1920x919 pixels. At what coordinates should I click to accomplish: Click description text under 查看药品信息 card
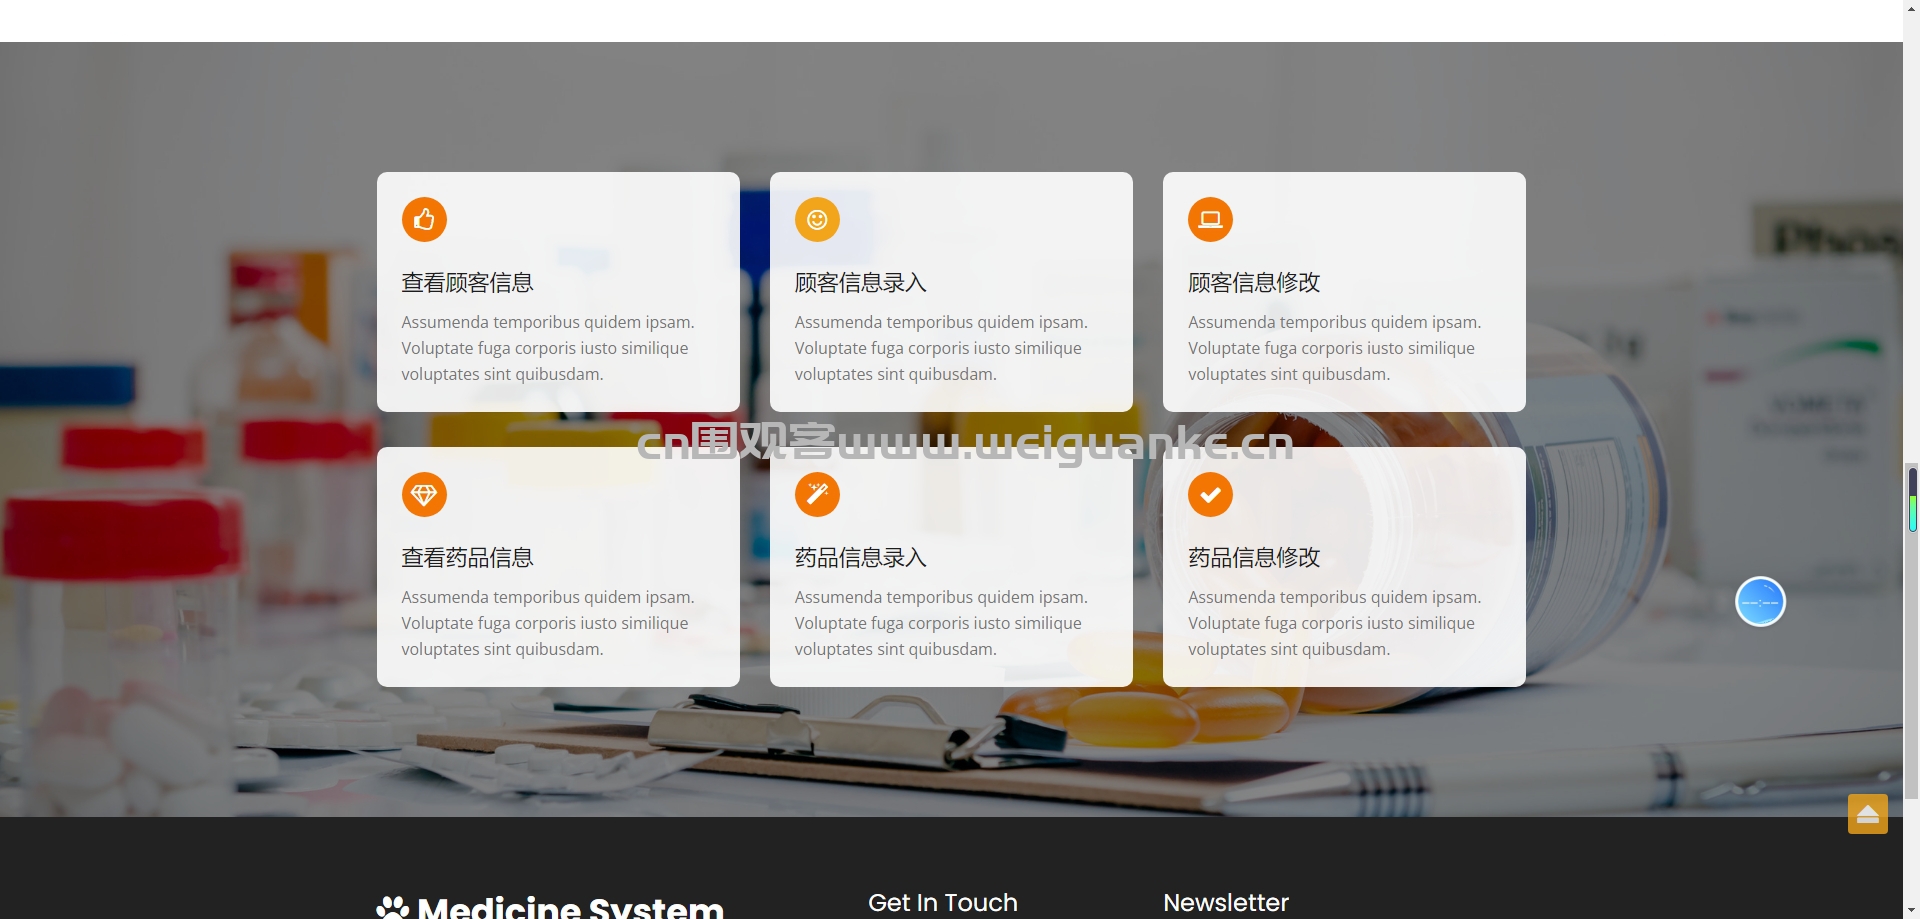(x=548, y=623)
